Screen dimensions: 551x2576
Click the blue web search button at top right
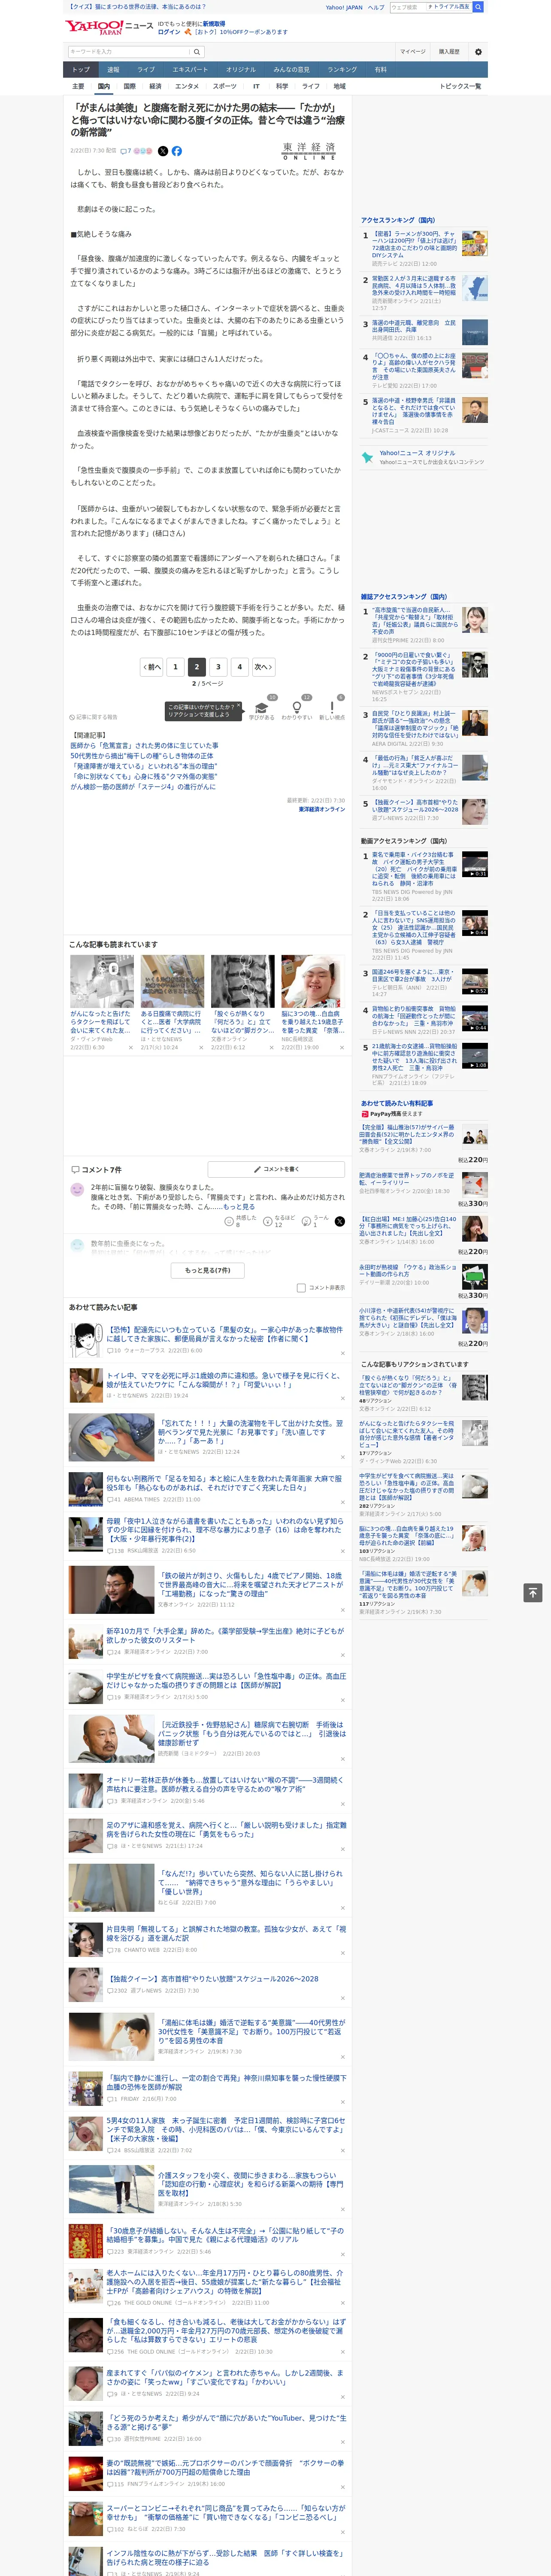[x=478, y=7]
